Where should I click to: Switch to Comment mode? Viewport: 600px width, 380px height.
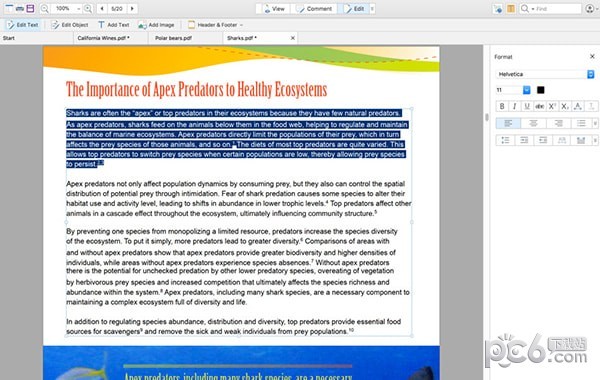pyautogui.click(x=315, y=8)
